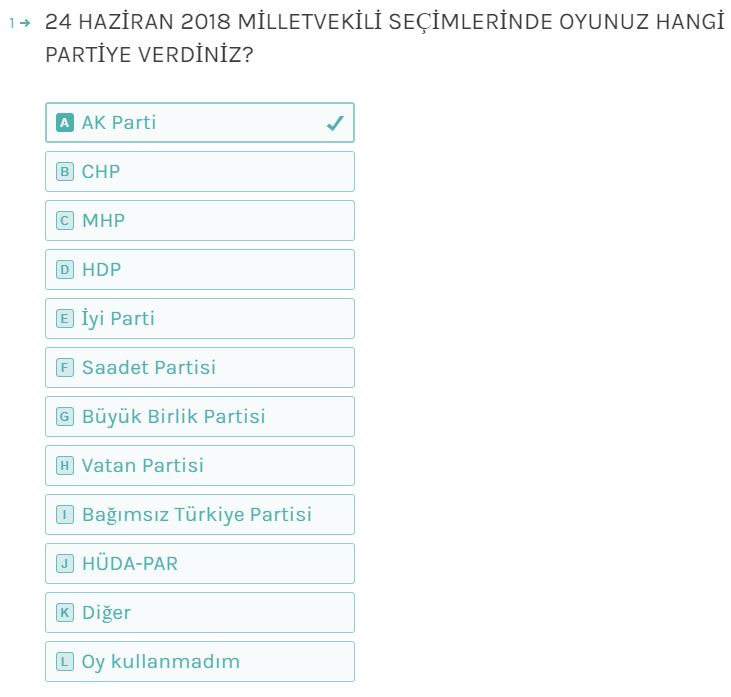731x697 pixels.
Task: Choose MHP as the answer
Action: (x=200, y=221)
